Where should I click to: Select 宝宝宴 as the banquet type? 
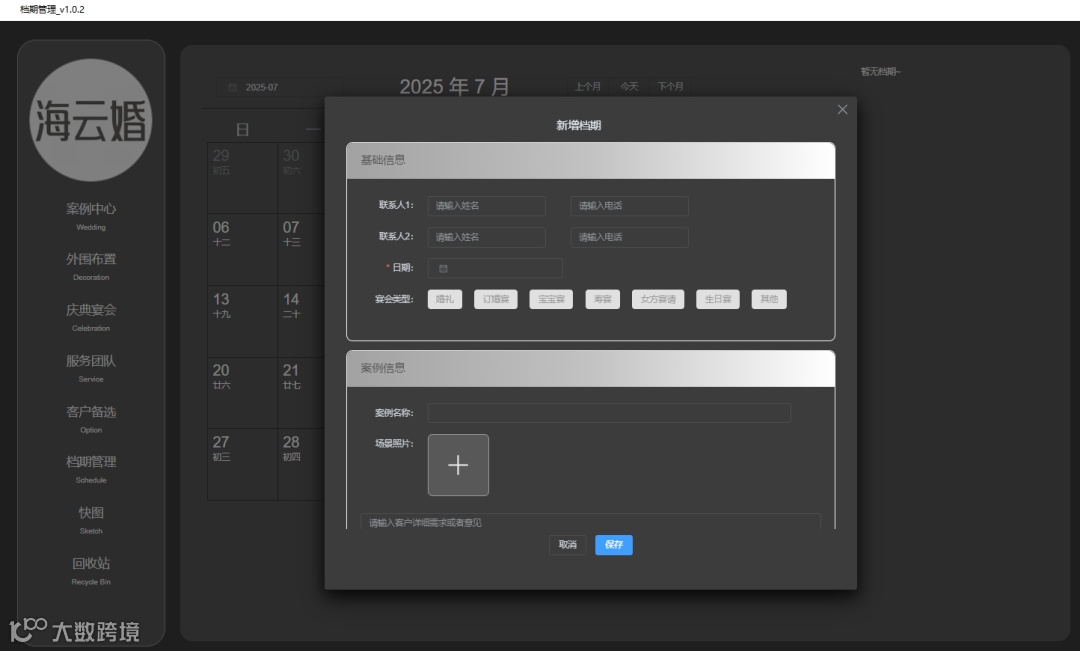coord(551,299)
